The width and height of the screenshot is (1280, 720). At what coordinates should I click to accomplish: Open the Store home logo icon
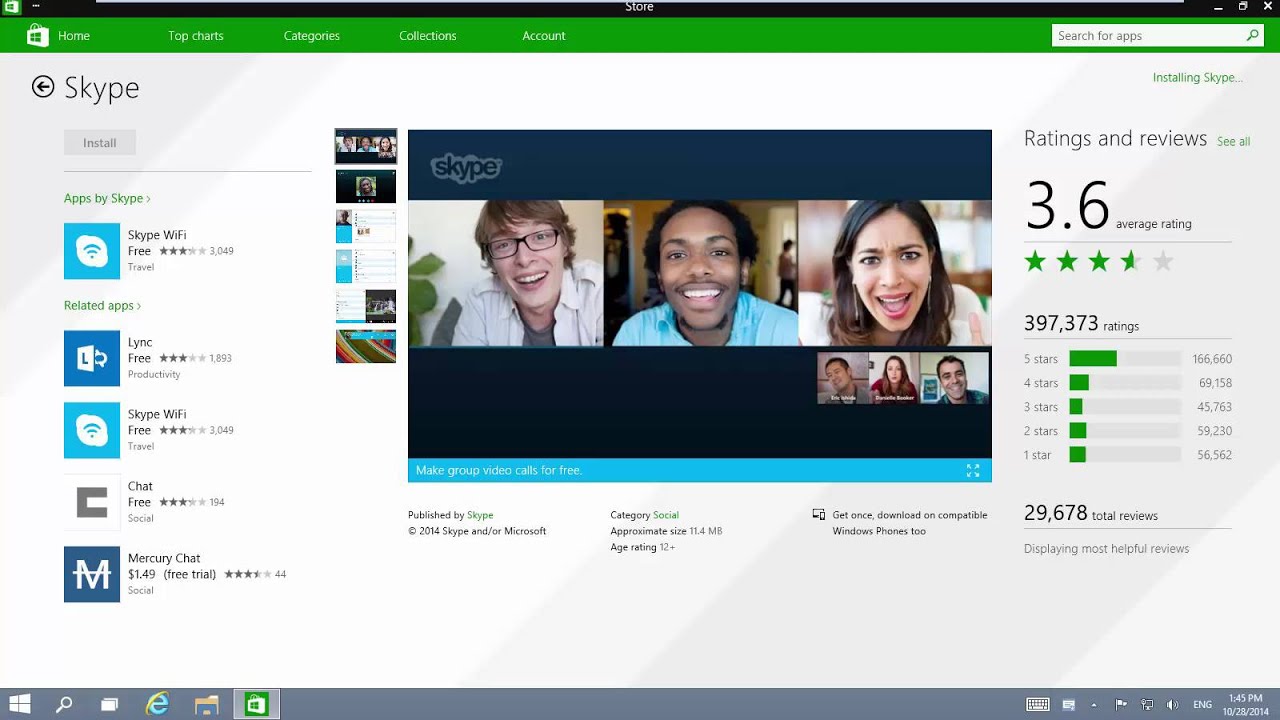tap(37, 36)
